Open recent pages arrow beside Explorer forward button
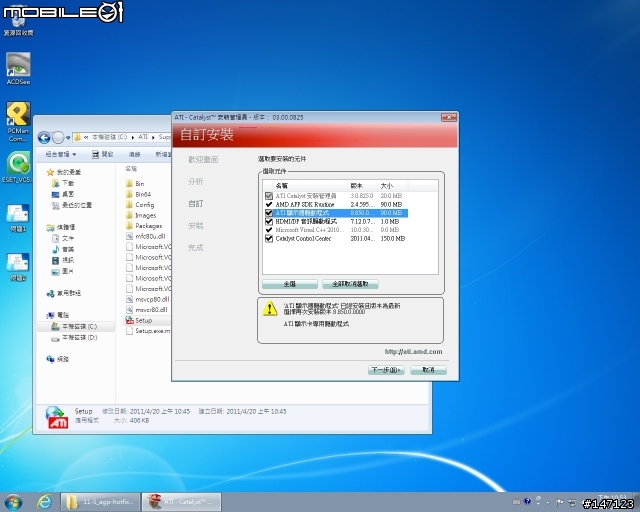This screenshot has height=512, width=640. click(68, 138)
